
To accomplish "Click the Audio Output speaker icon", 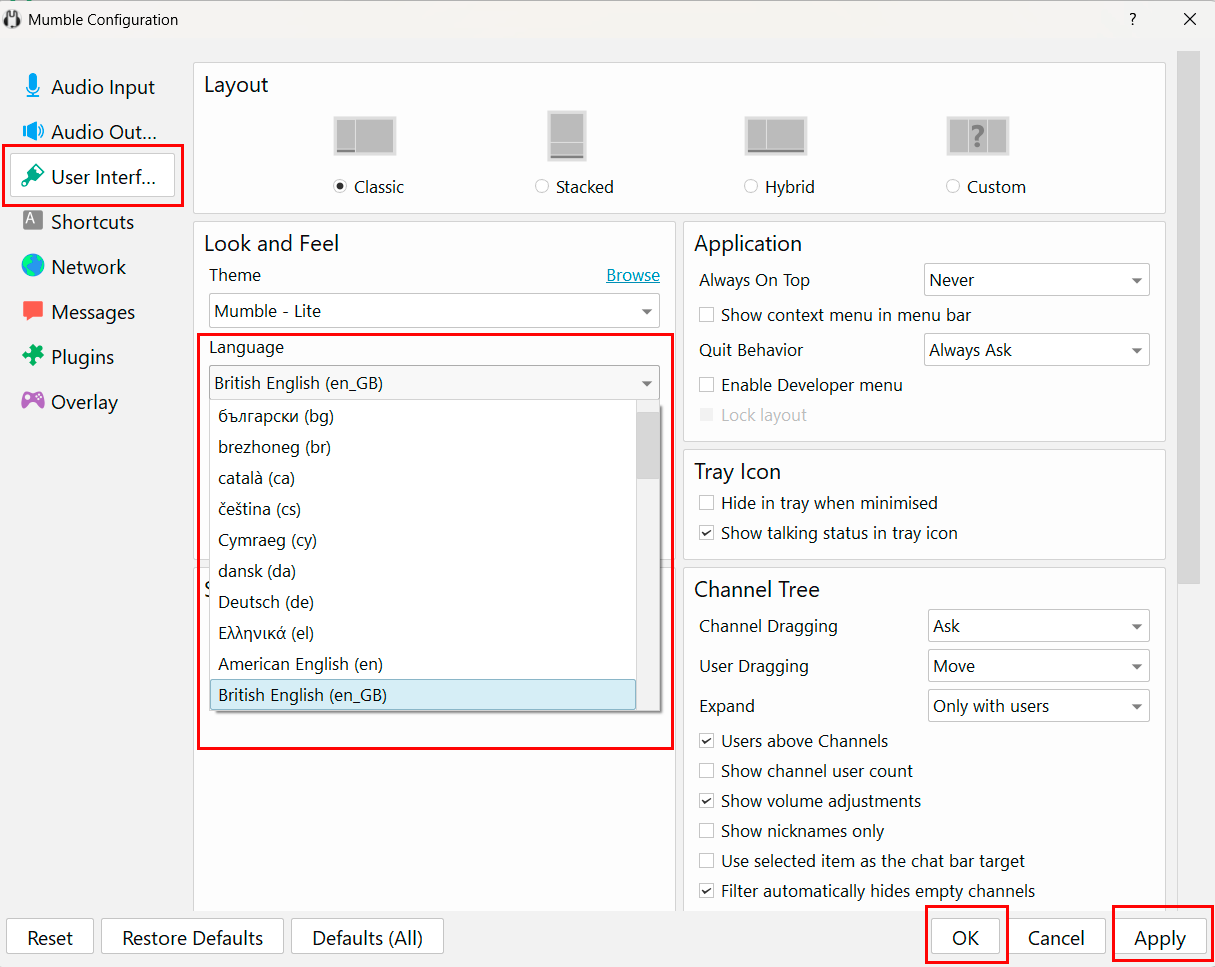I will pos(34,132).
